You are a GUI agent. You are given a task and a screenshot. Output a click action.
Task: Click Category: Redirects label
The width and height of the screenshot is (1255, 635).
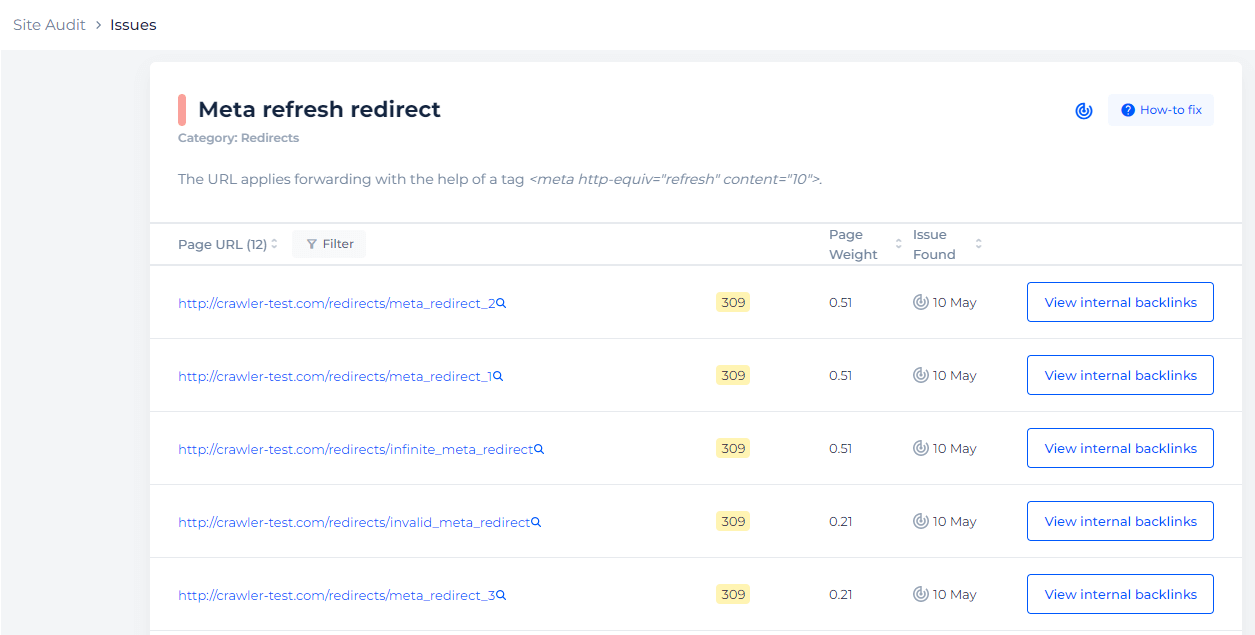coord(238,138)
